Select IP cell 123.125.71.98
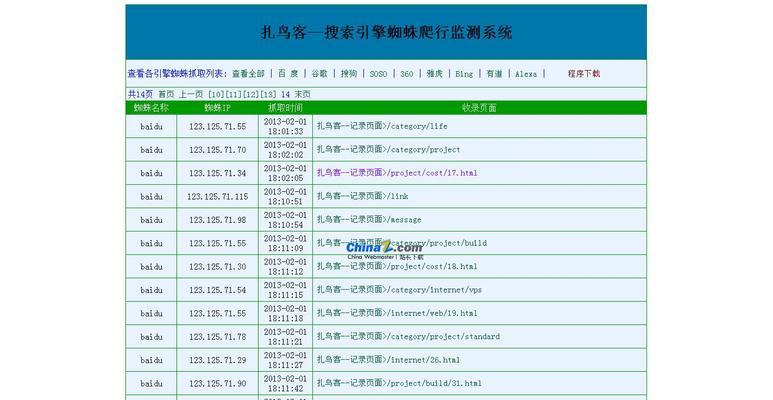 217,220
